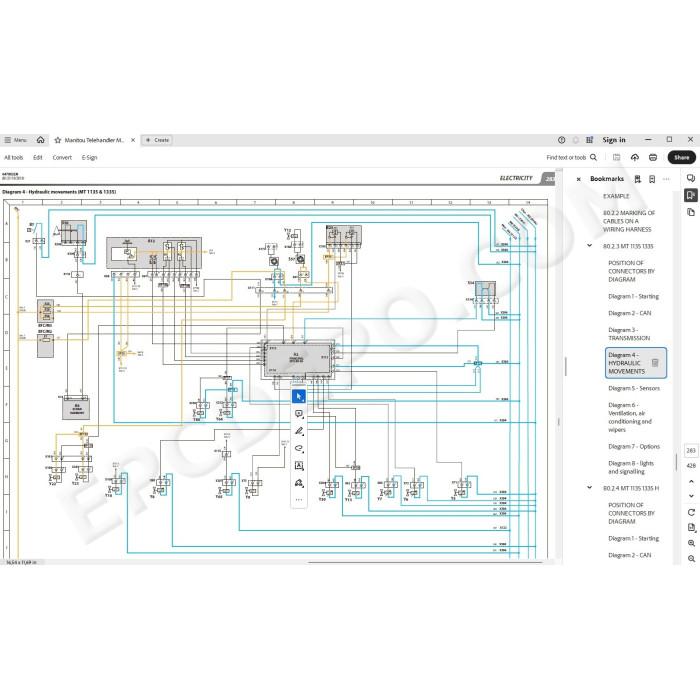Select the 80.2.3 MT 1135 1335 bookmark text
Viewport: 700px width, 700px height.
tap(628, 246)
